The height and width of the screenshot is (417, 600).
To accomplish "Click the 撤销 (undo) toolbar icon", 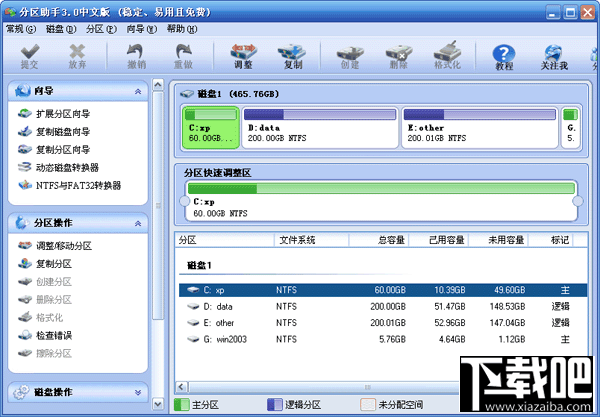I will coord(137,57).
